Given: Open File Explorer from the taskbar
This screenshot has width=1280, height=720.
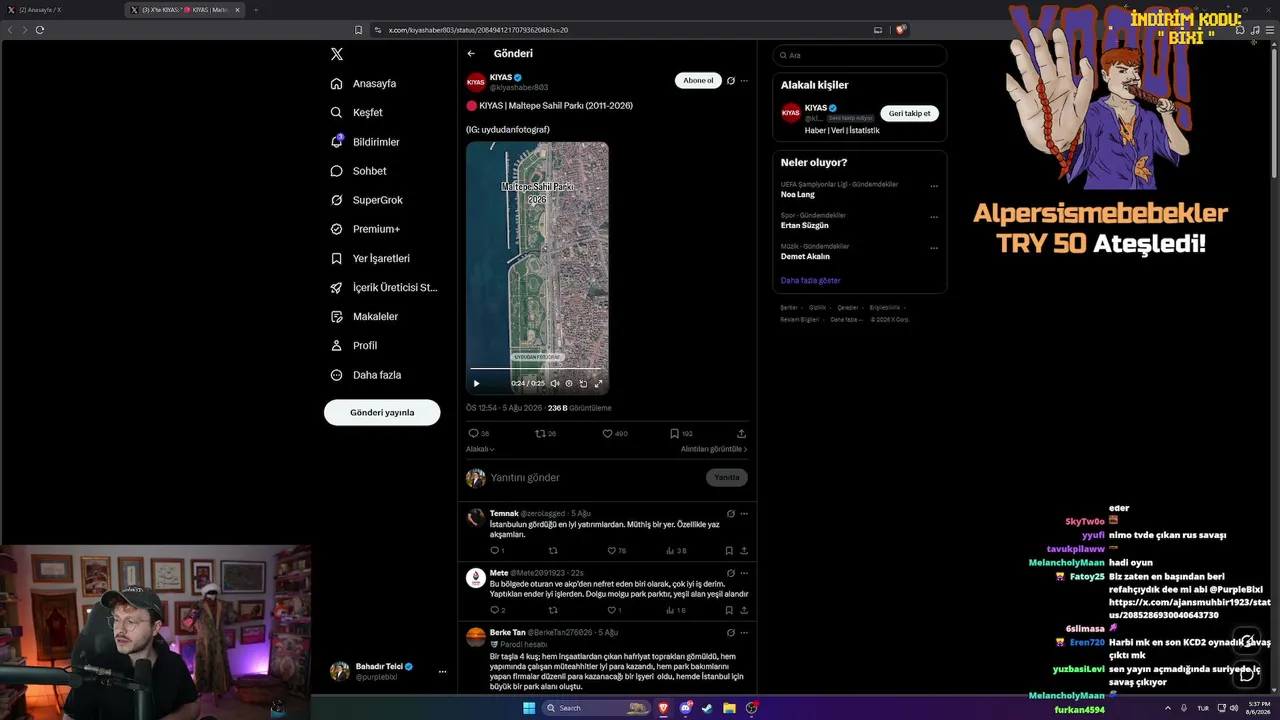Looking at the screenshot, I should (729, 708).
